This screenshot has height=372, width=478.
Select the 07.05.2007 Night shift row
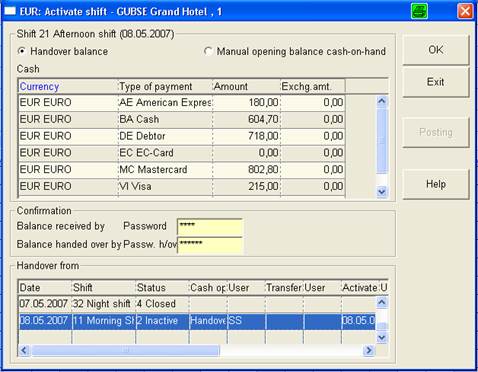(197, 304)
